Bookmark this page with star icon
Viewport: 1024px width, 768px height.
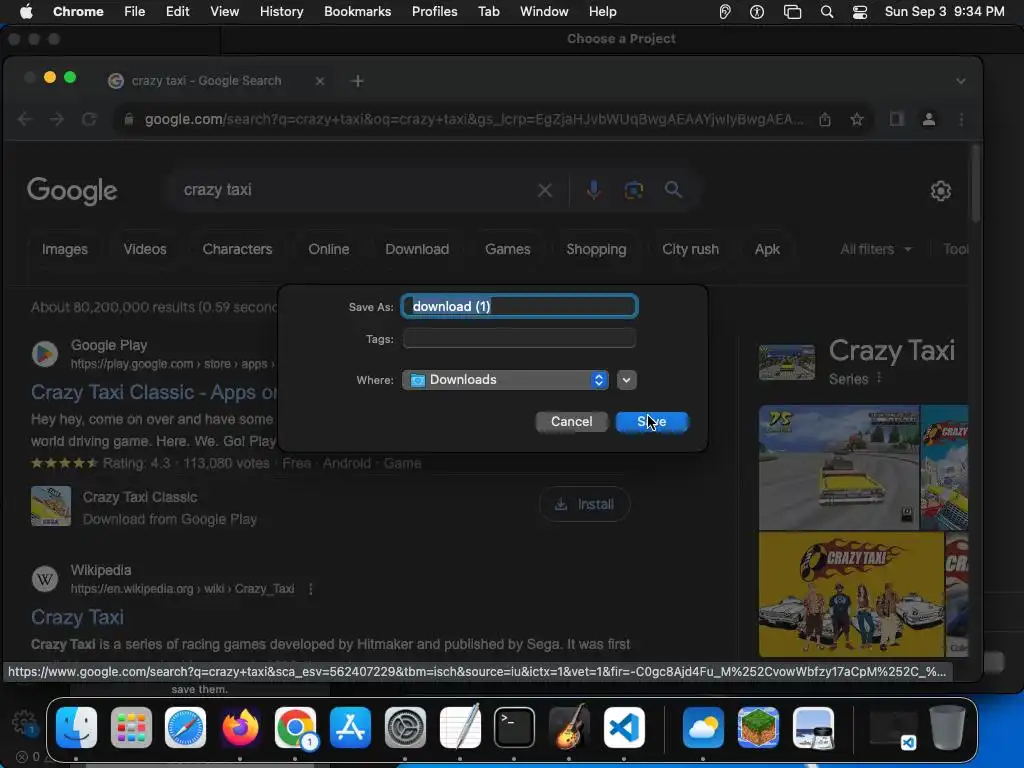click(x=857, y=119)
